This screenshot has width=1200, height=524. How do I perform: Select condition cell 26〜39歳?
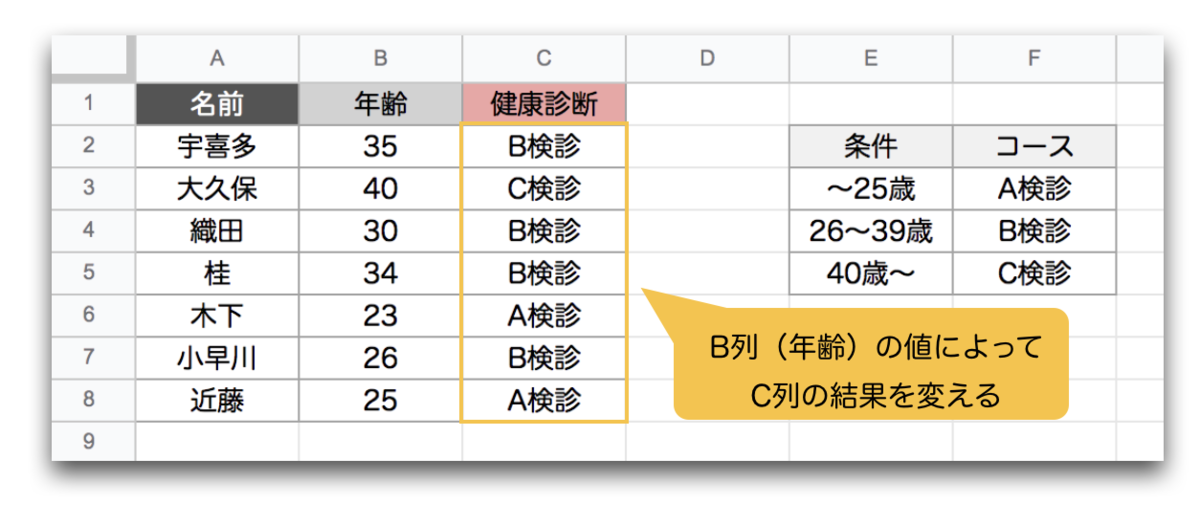pos(871,230)
